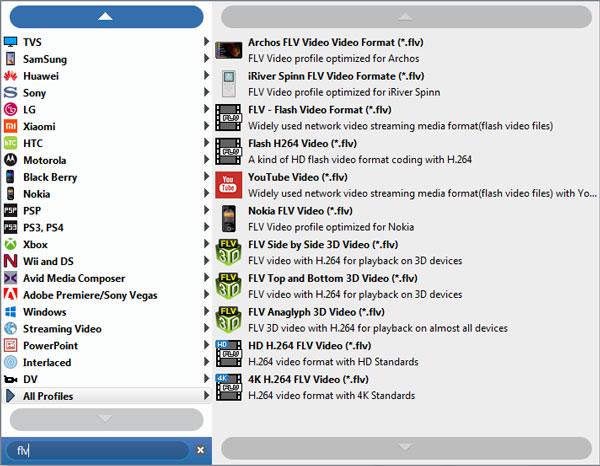The height and width of the screenshot is (466, 600).
Task: Click the PSP logo icon
Action: (x=10, y=210)
